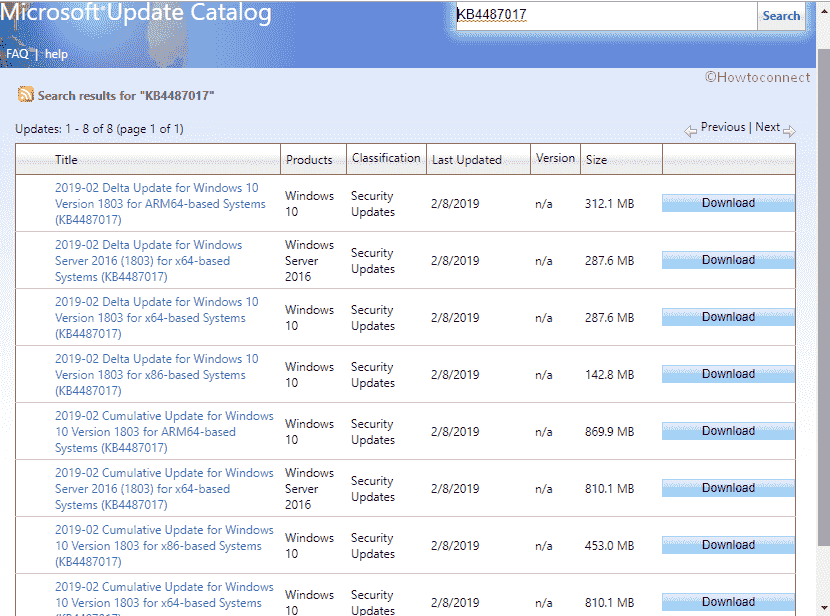The height and width of the screenshot is (616, 830).
Task: Sort by Products column header
Action: pos(309,159)
